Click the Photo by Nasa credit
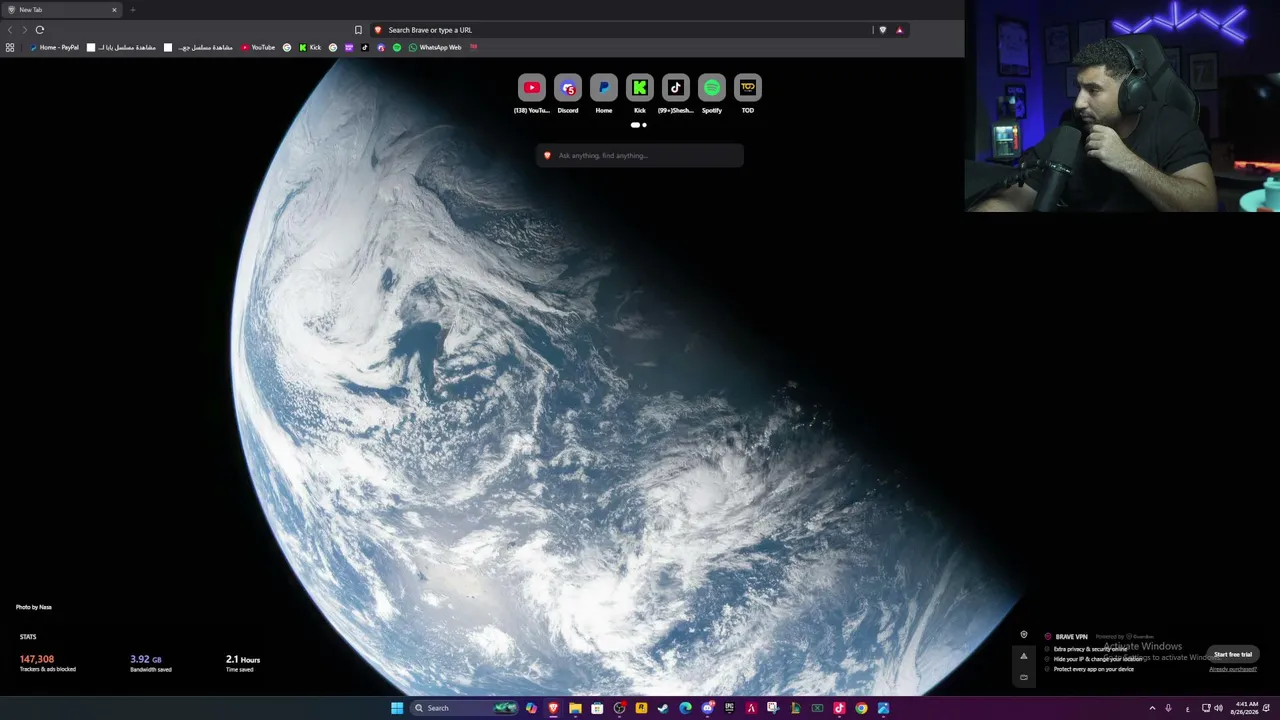1280x720 pixels. tap(34, 607)
